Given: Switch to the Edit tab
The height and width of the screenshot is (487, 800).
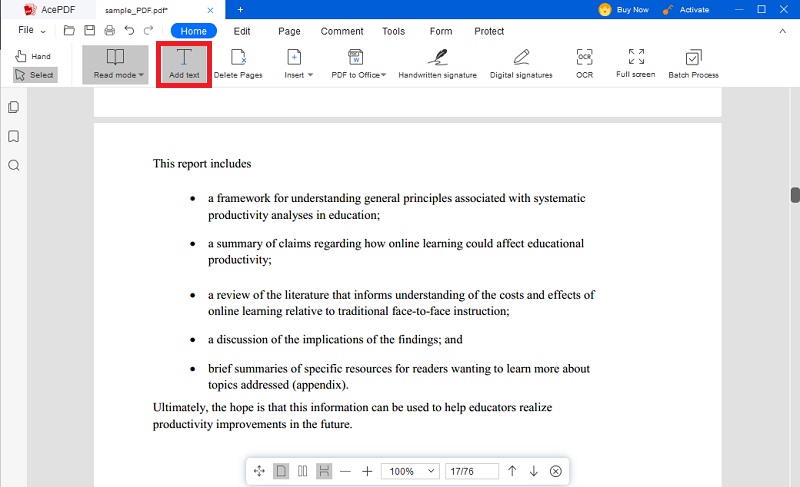Looking at the screenshot, I should pos(242,31).
